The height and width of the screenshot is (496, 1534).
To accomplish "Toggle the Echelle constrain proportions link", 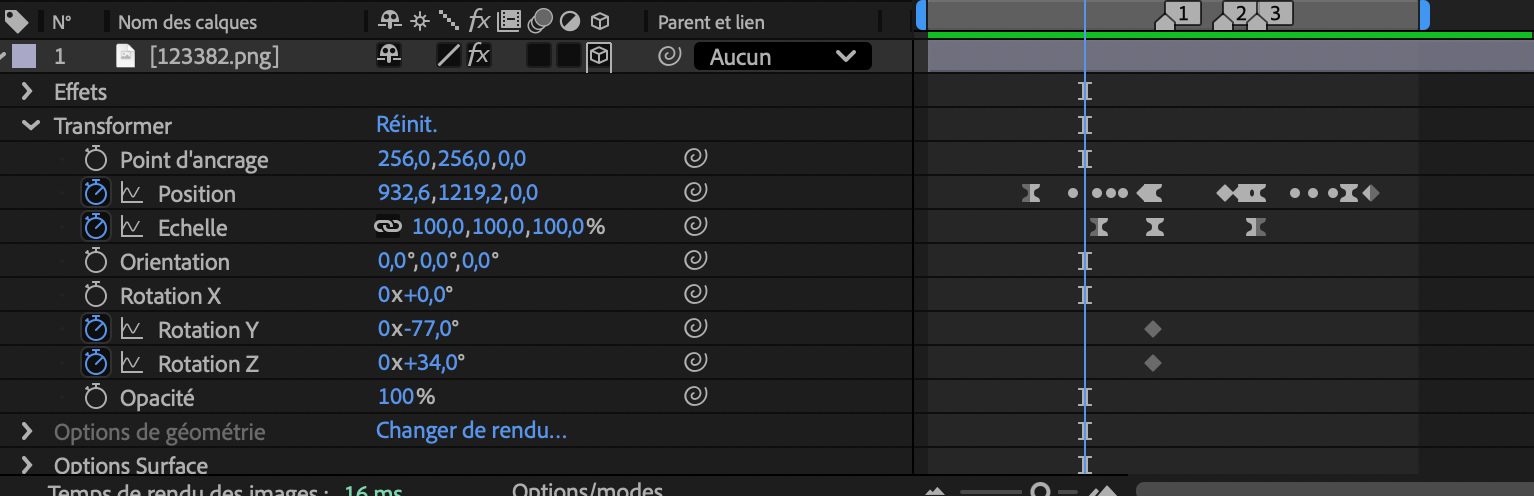I will tap(387, 227).
